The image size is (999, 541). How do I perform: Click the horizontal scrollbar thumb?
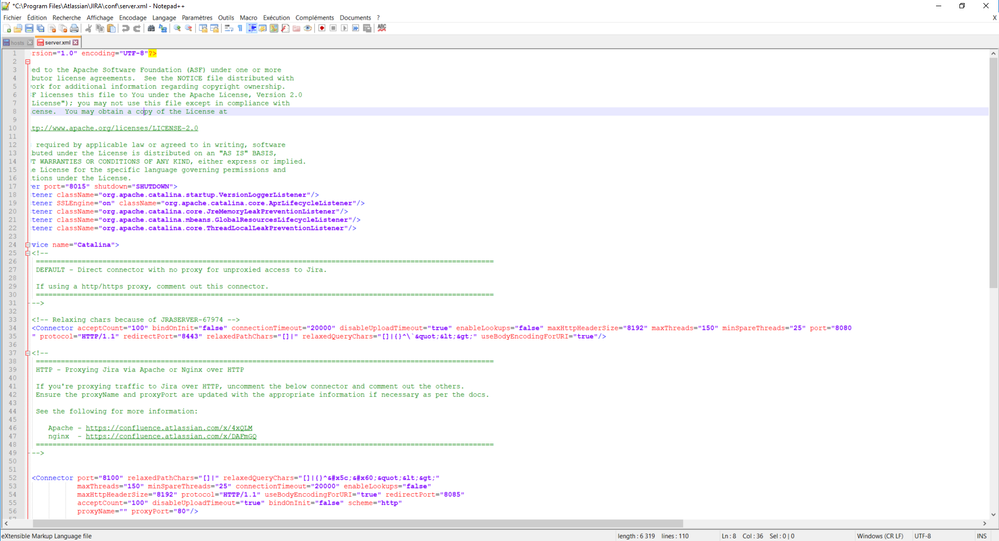[357, 523]
